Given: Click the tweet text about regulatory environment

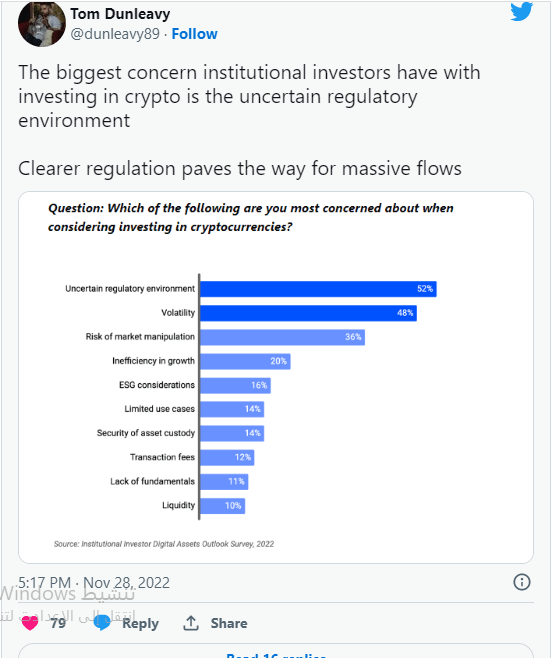Looking at the screenshot, I should (249, 96).
